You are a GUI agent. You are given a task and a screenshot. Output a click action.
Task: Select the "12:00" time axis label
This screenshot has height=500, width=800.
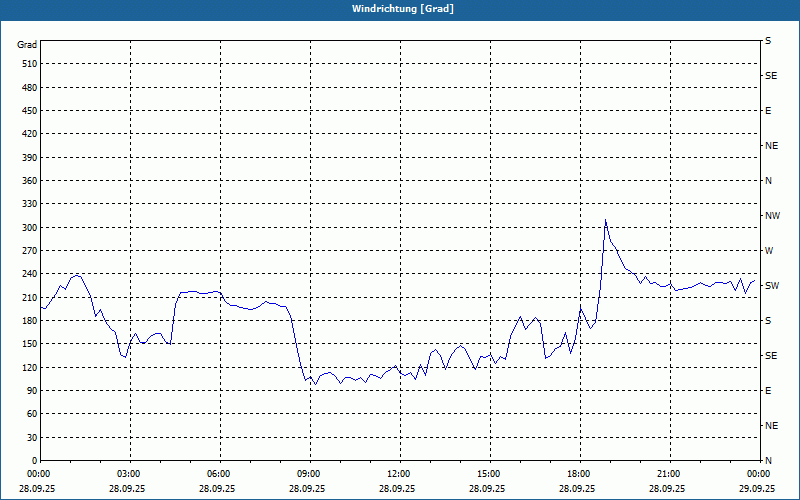(x=398, y=474)
